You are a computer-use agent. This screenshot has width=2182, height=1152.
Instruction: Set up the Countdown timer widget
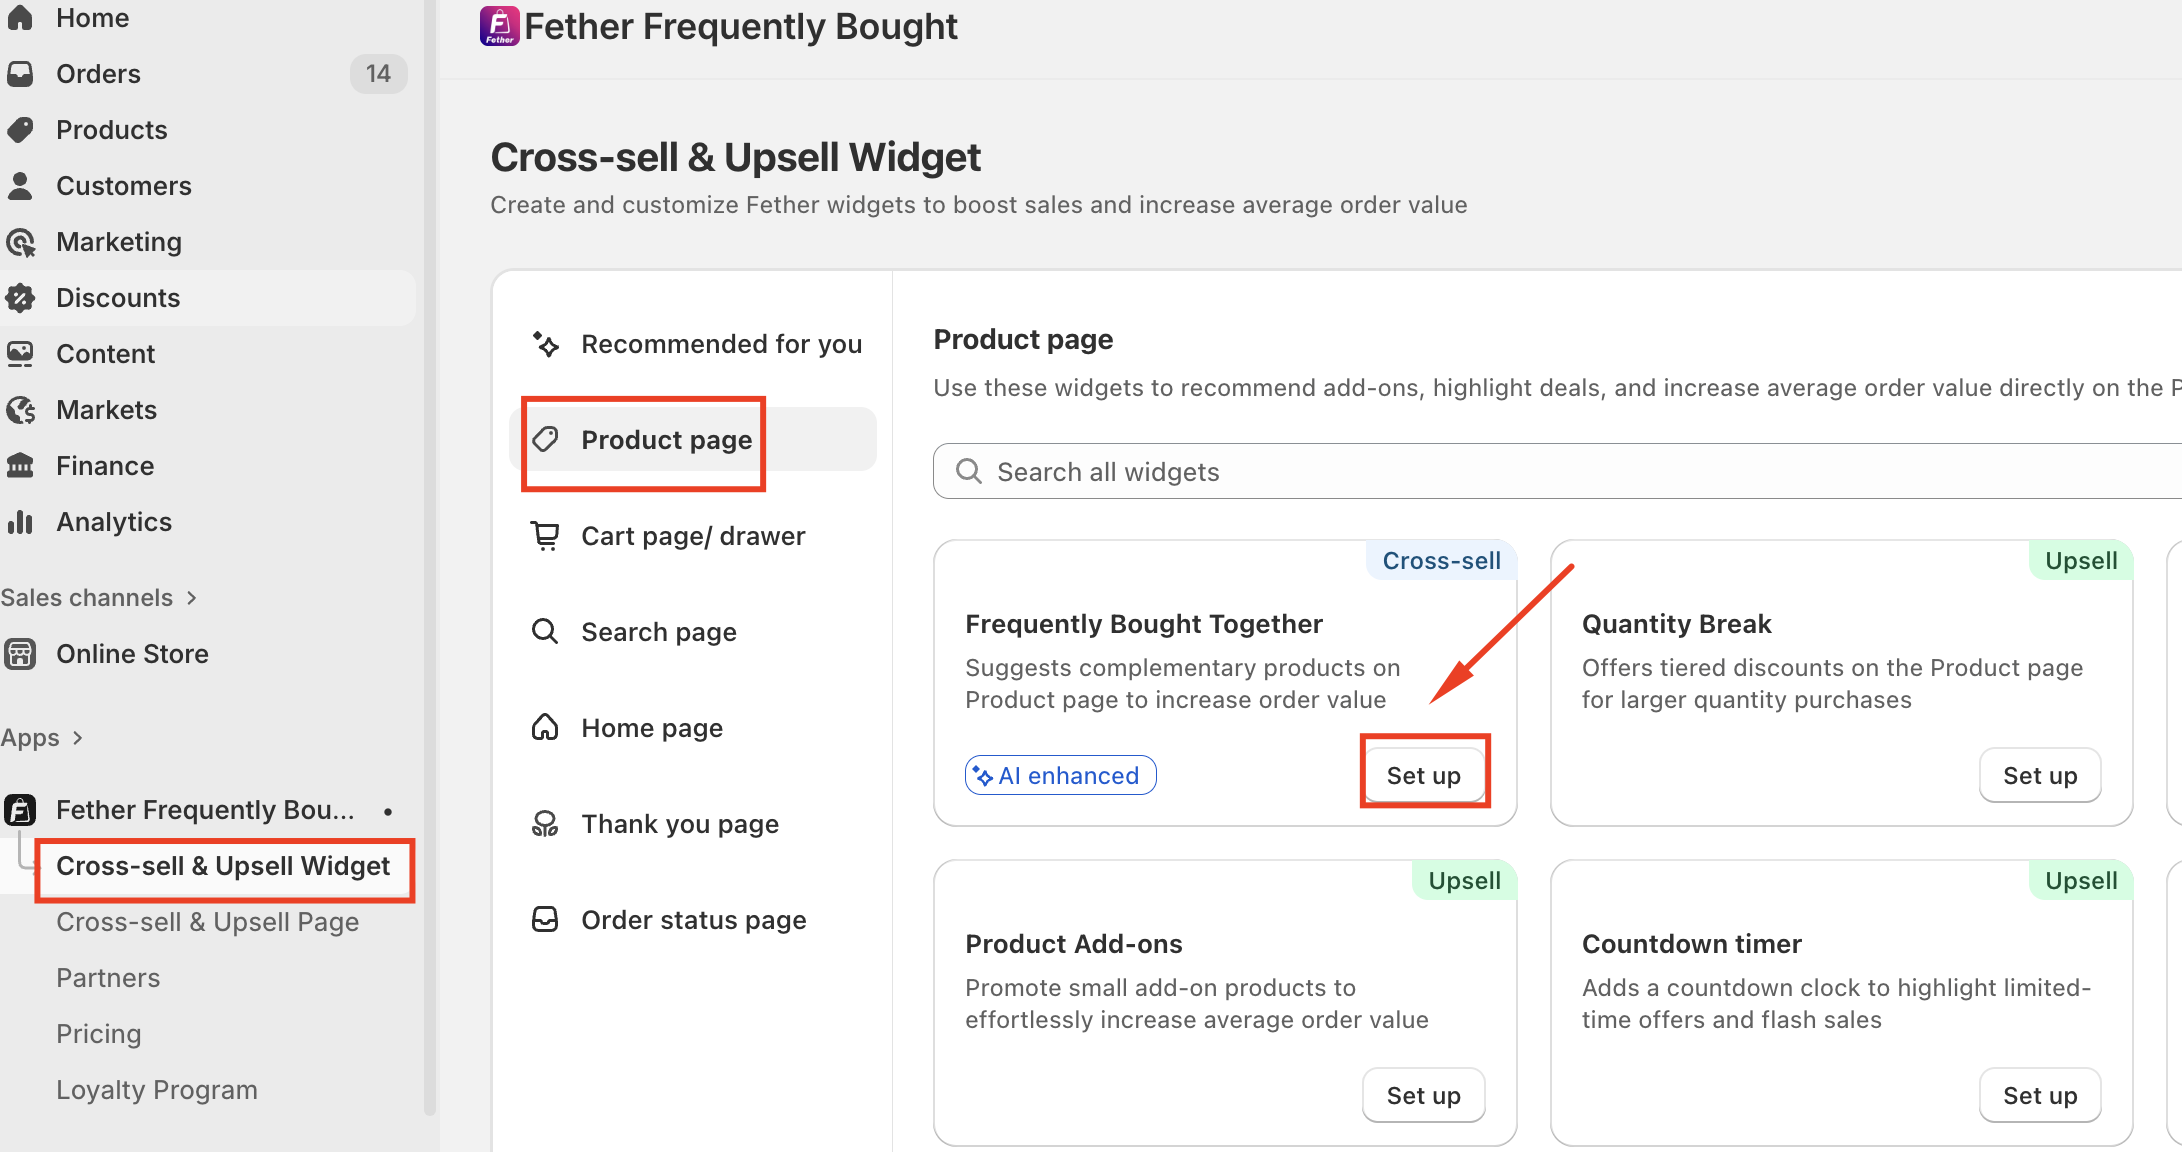(x=2040, y=1095)
